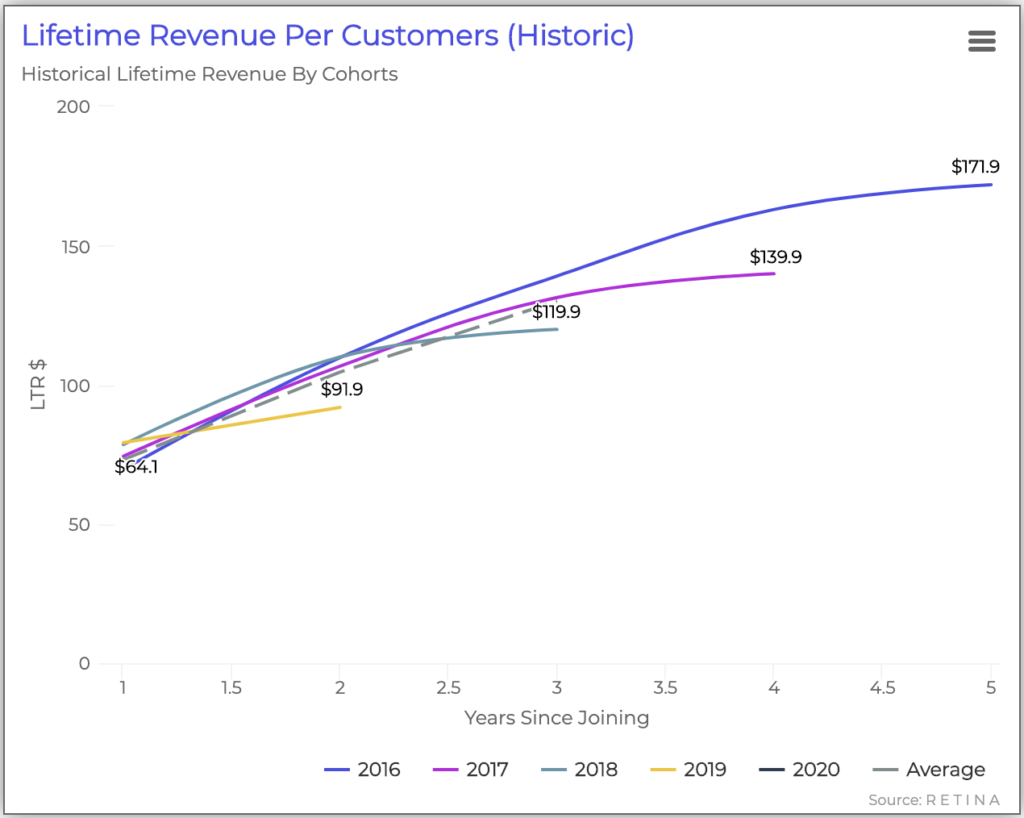Click the $139.9 data label
This screenshot has height=818, width=1024.
[776, 257]
